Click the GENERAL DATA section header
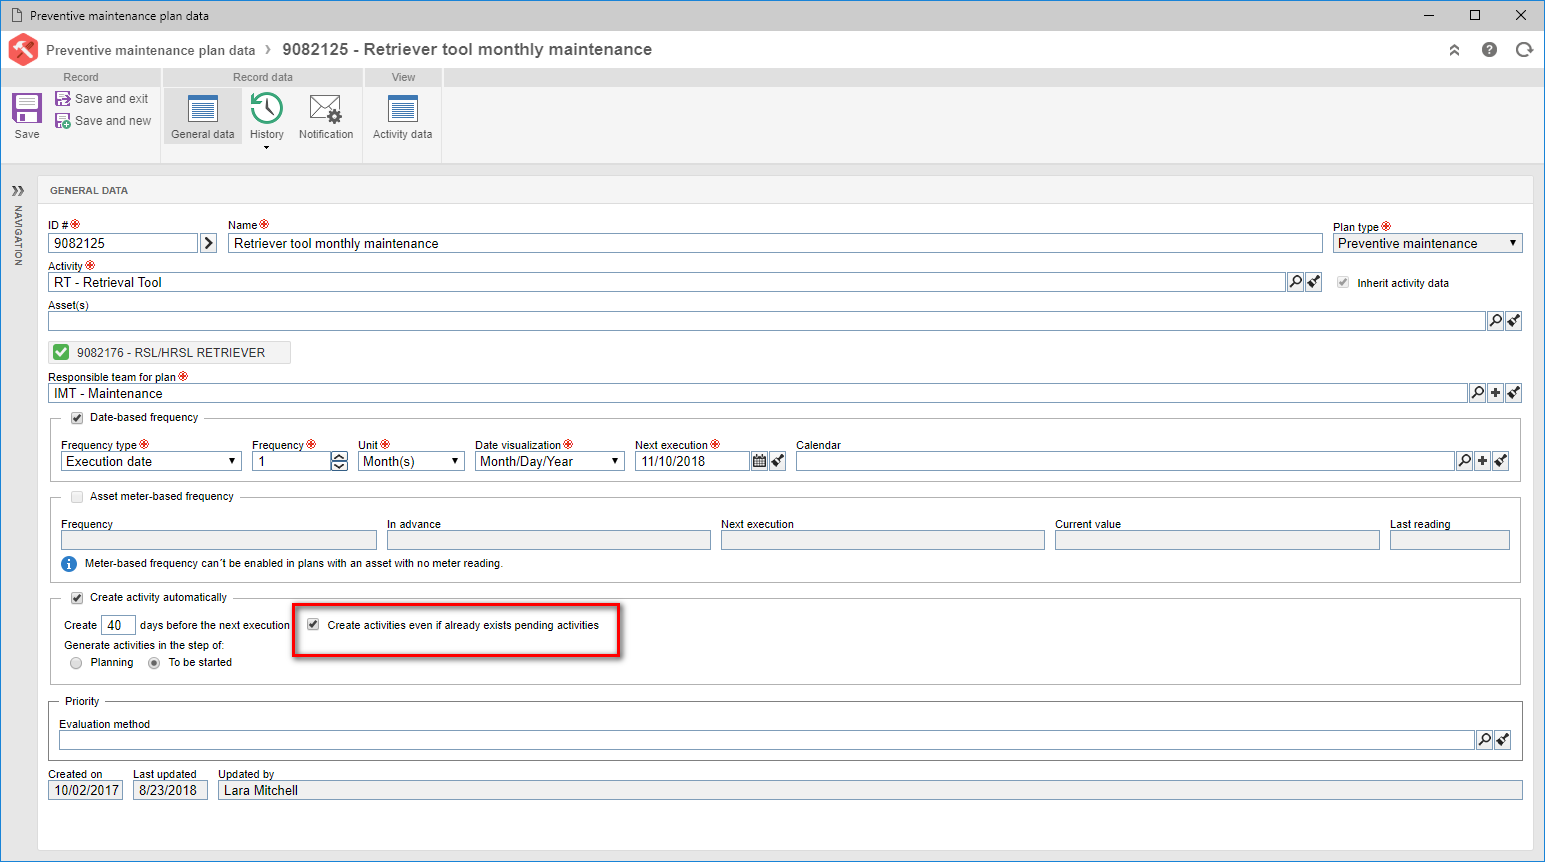The image size is (1545, 862). (x=89, y=190)
